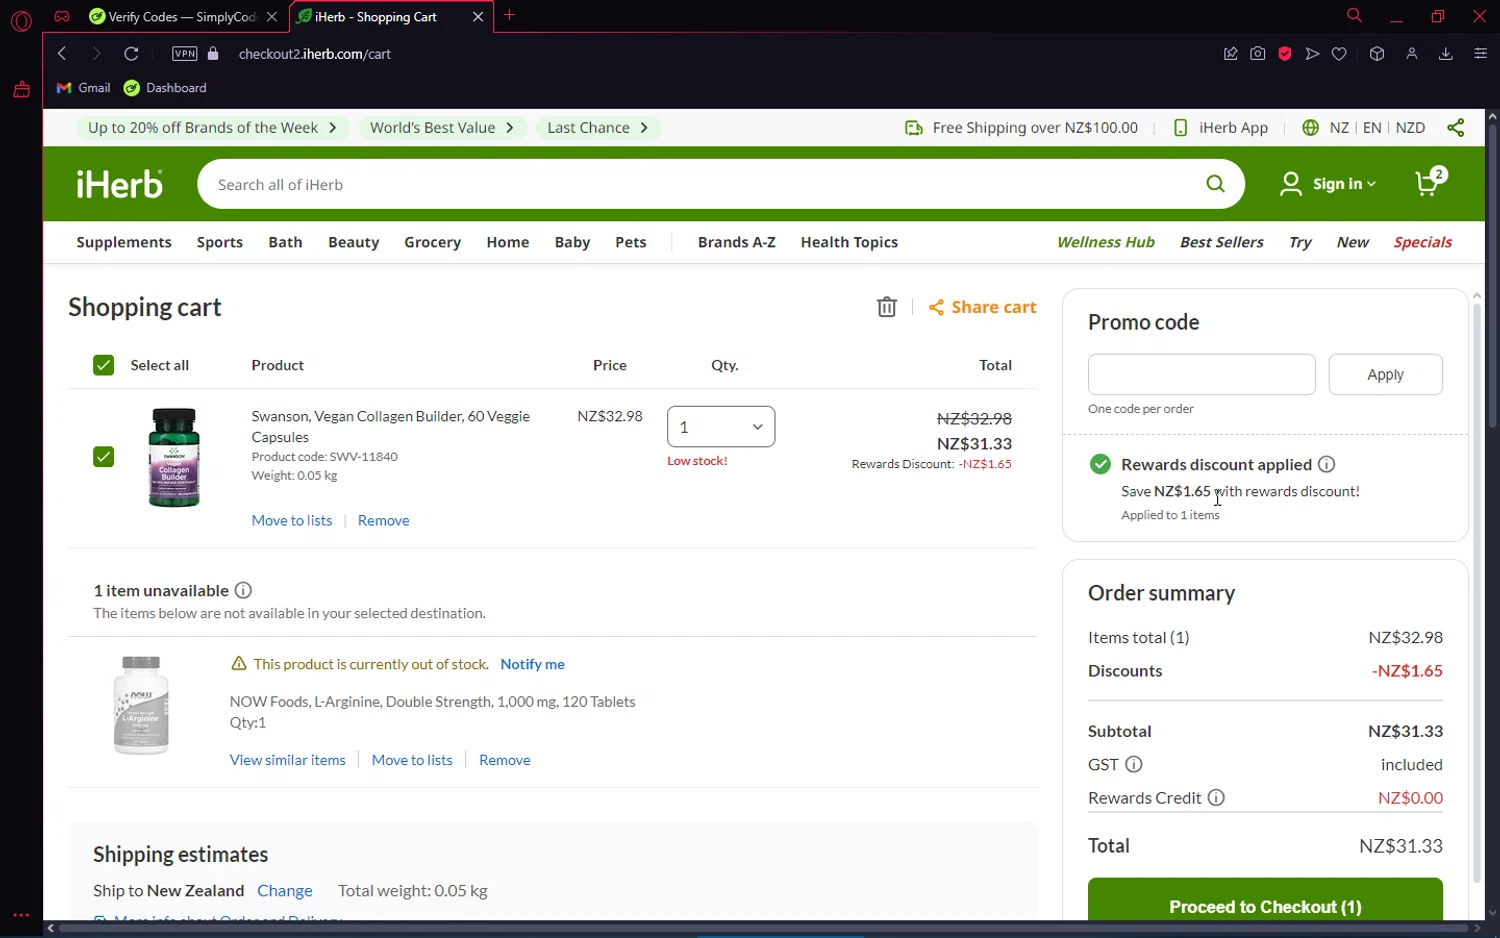Show the GST info tooltip
Screen dimensions: 1500x938
tap(1133, 764)
